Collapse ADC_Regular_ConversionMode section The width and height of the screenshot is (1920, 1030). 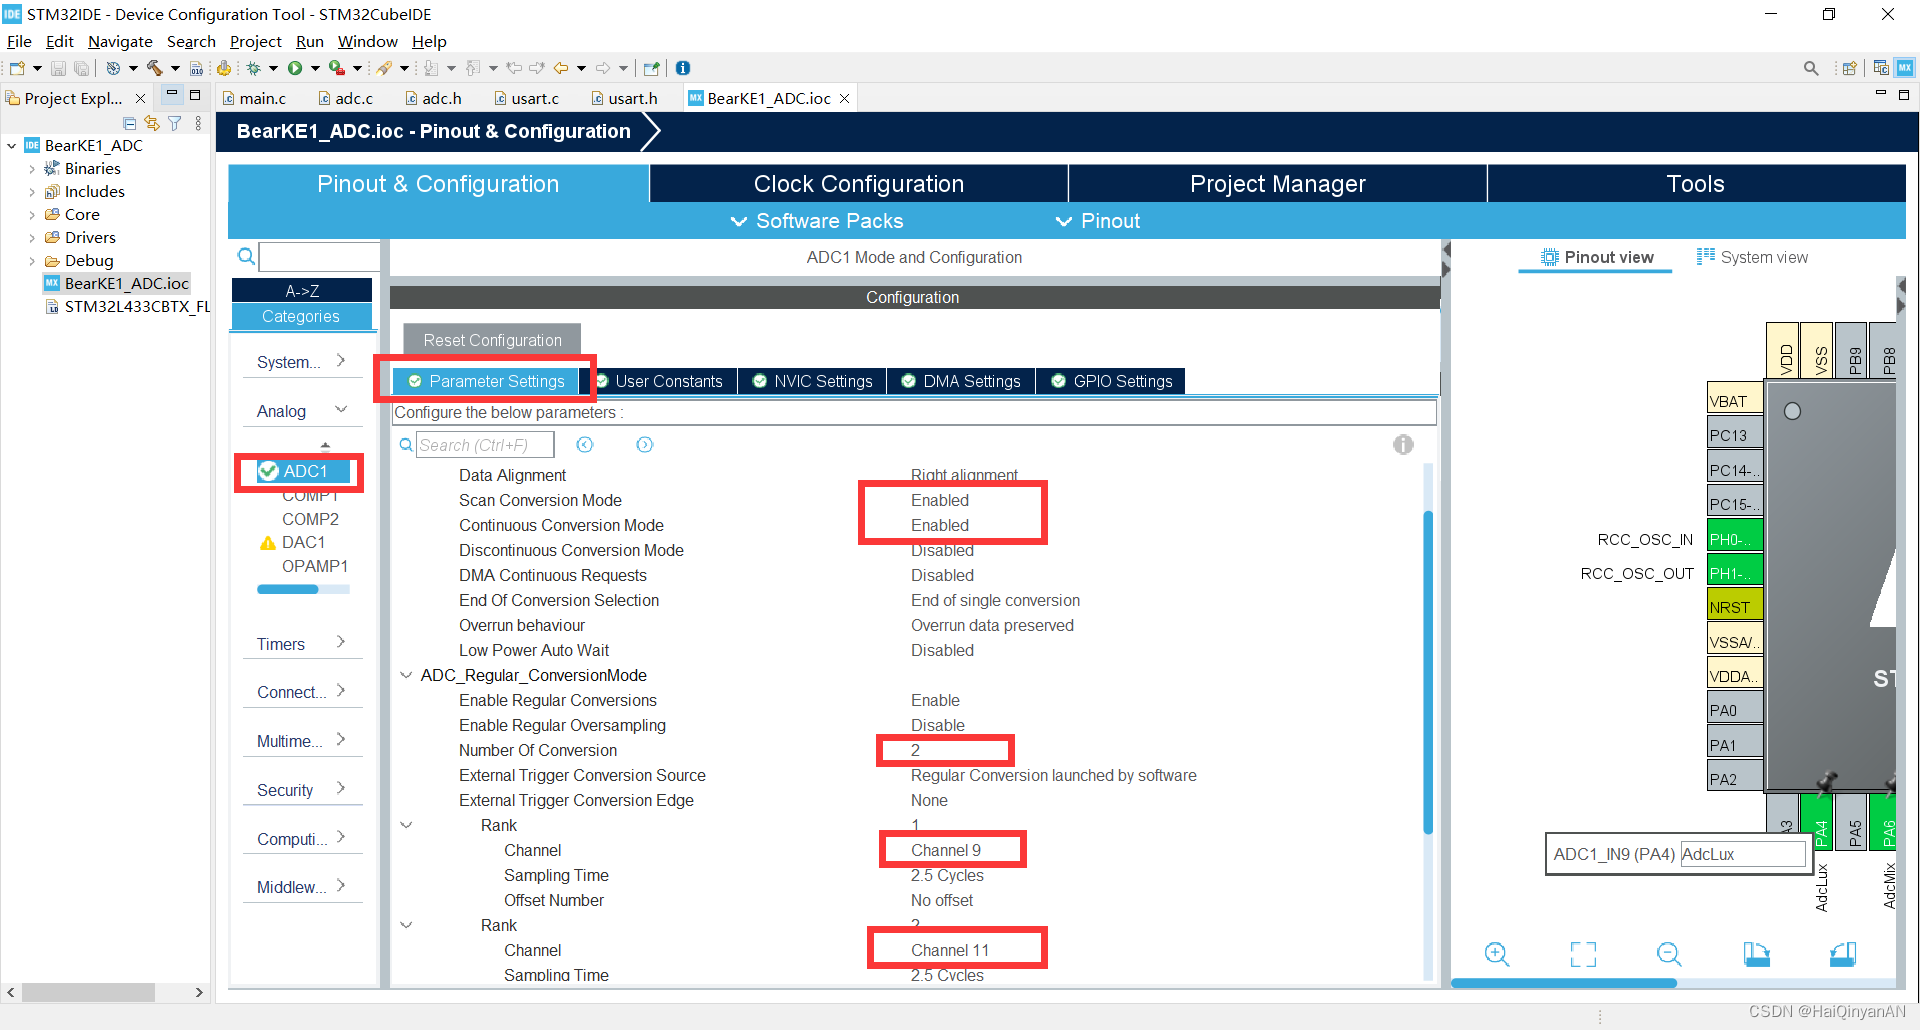406,675
